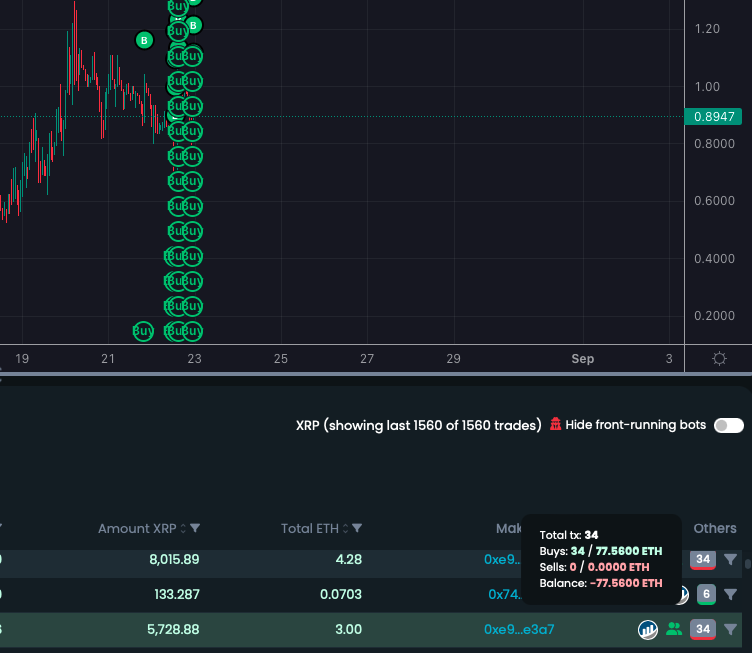The image size is (752, 653).
Task: Click the 0.2000 price axis label
Action: click(x=714, y=315)
